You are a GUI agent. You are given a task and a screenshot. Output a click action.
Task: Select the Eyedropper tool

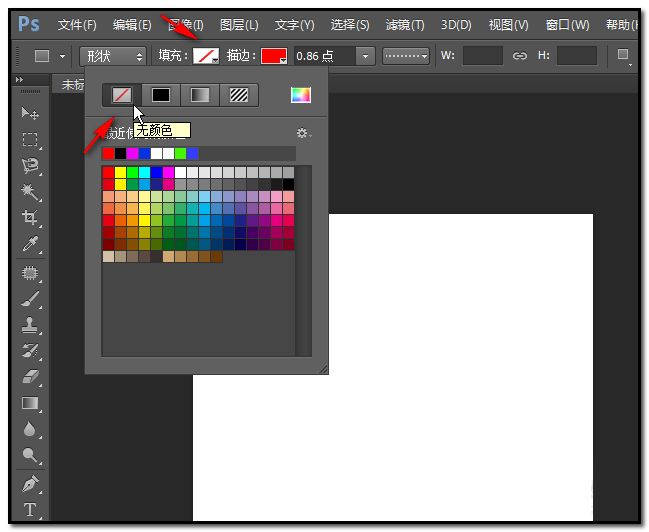pyautogui.click(x=30, y=244)
